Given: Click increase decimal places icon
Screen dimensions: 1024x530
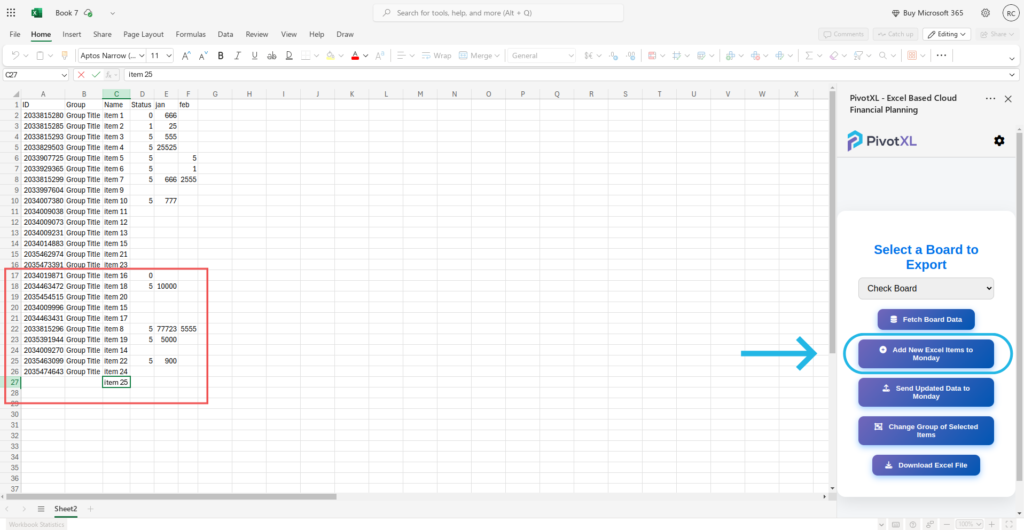Looking at the screenshot, I should click(630, 55).
